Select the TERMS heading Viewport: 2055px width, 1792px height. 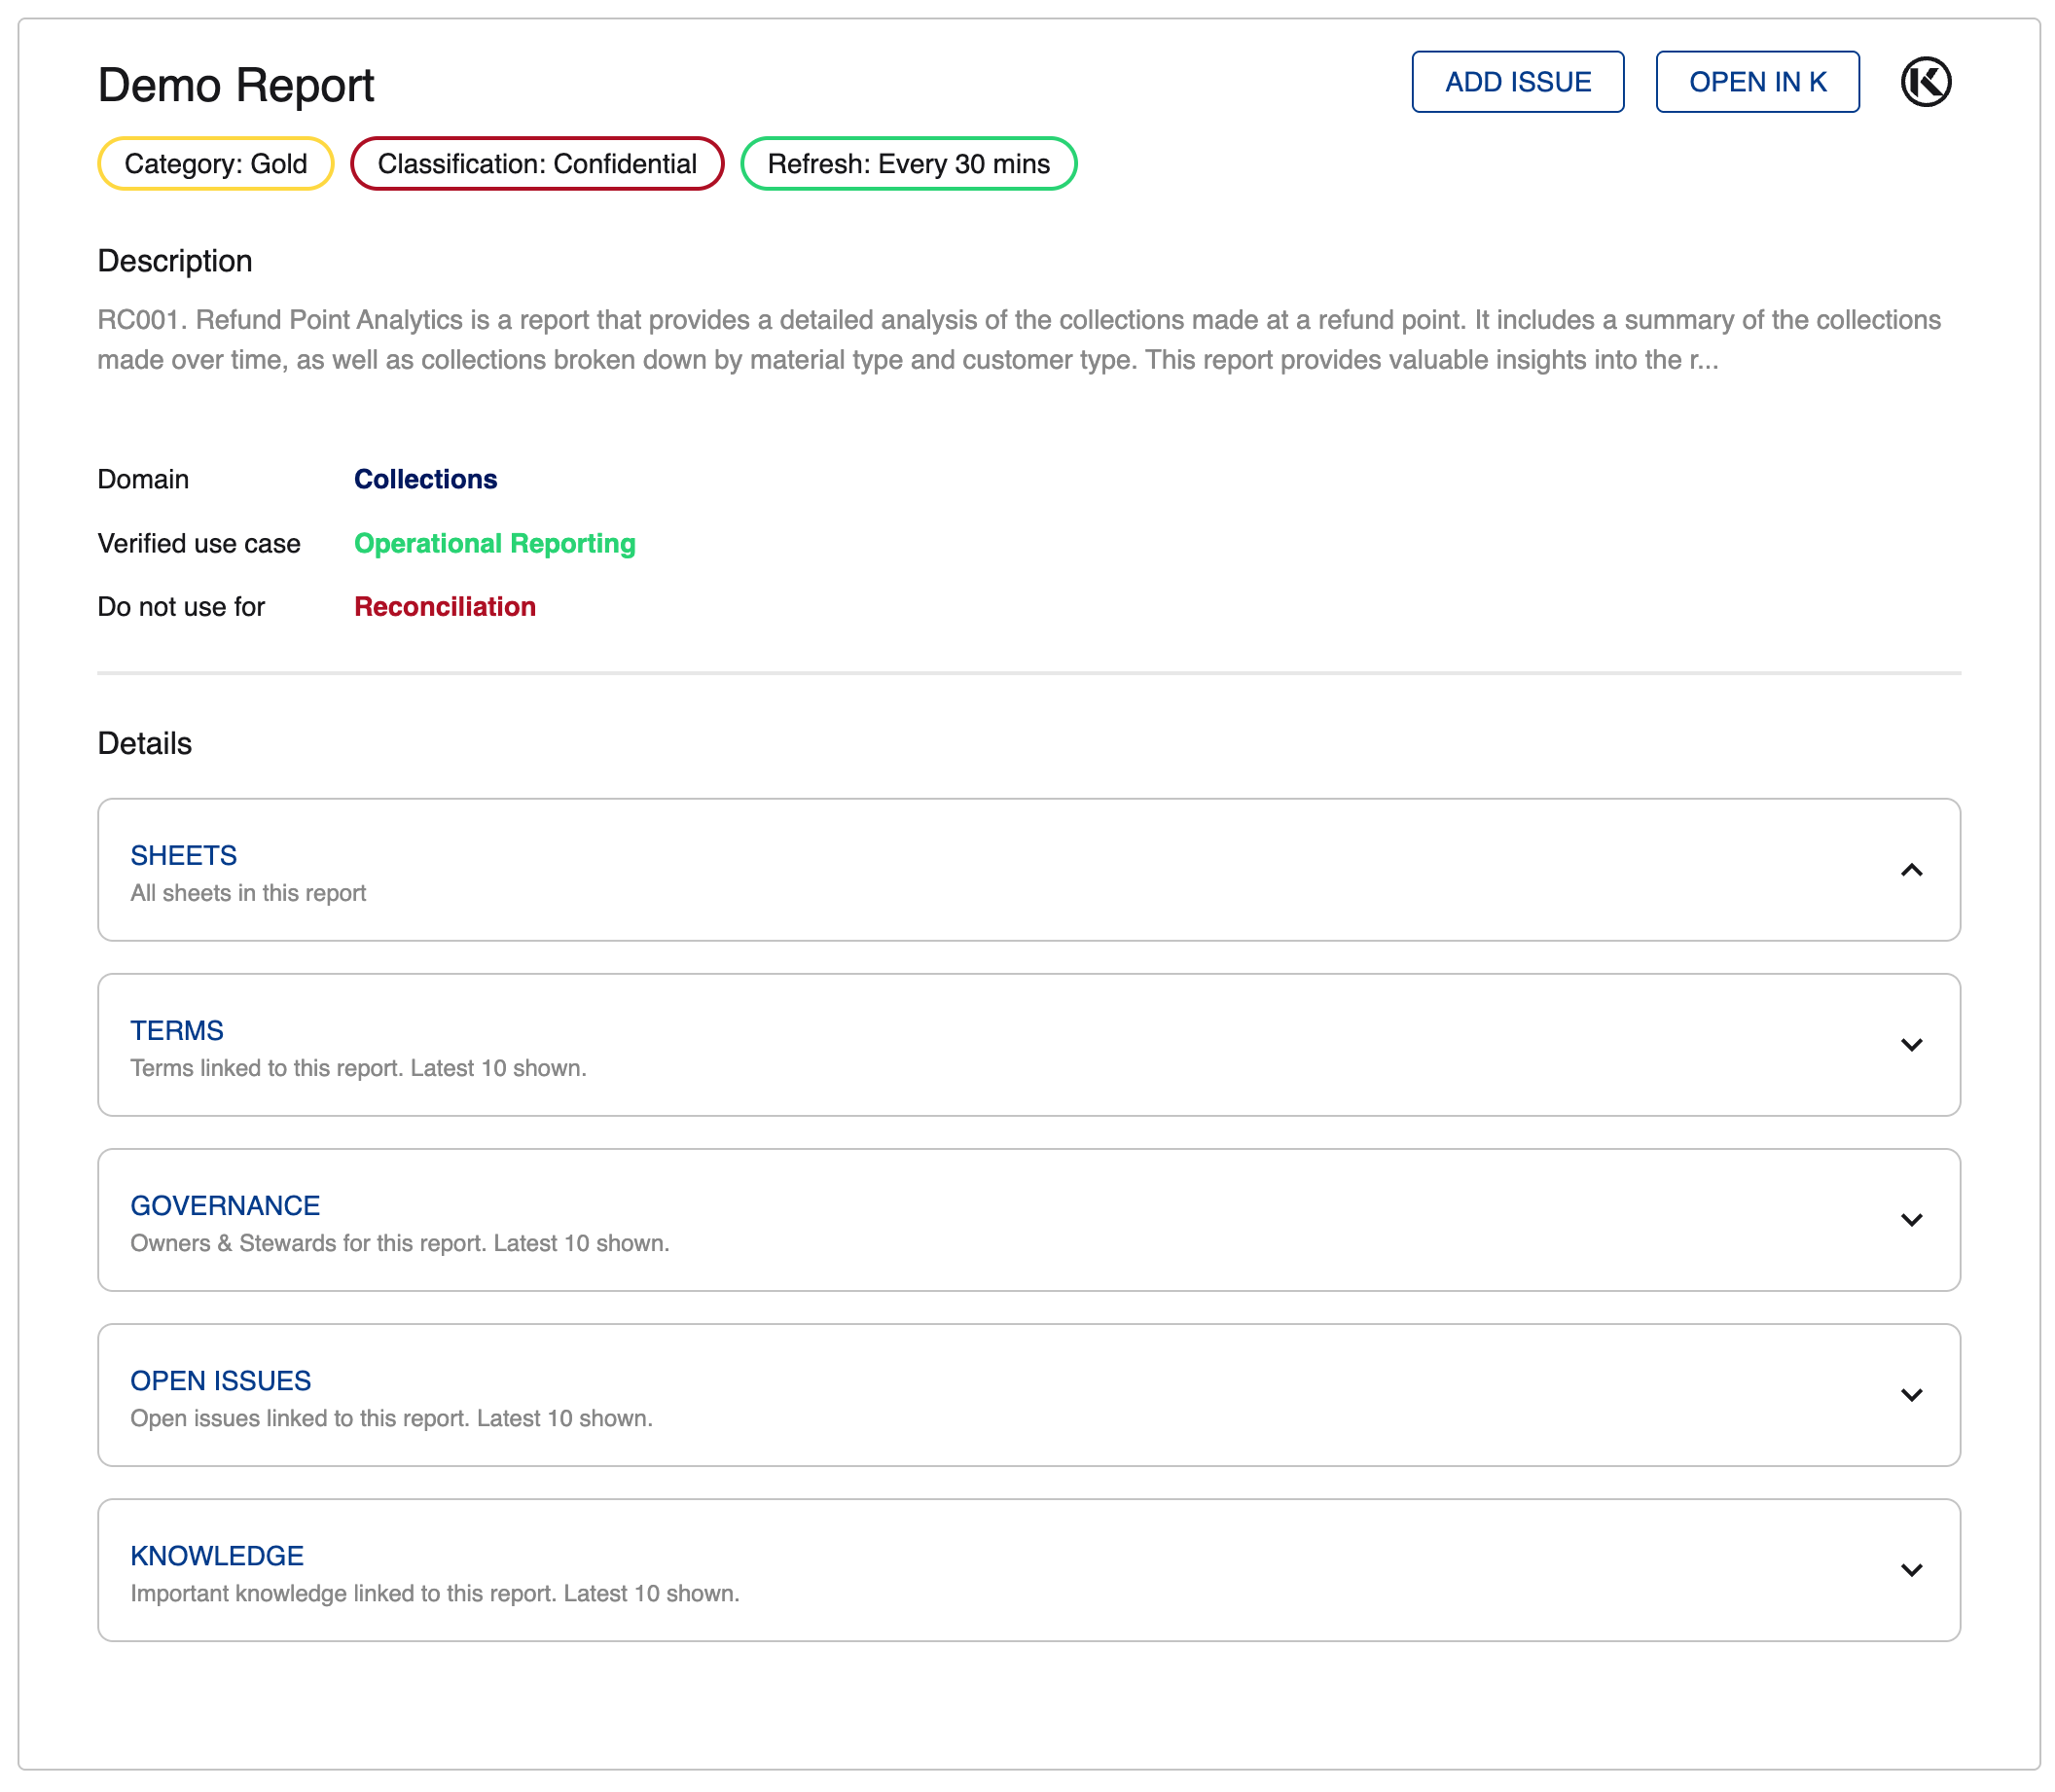176,1030
